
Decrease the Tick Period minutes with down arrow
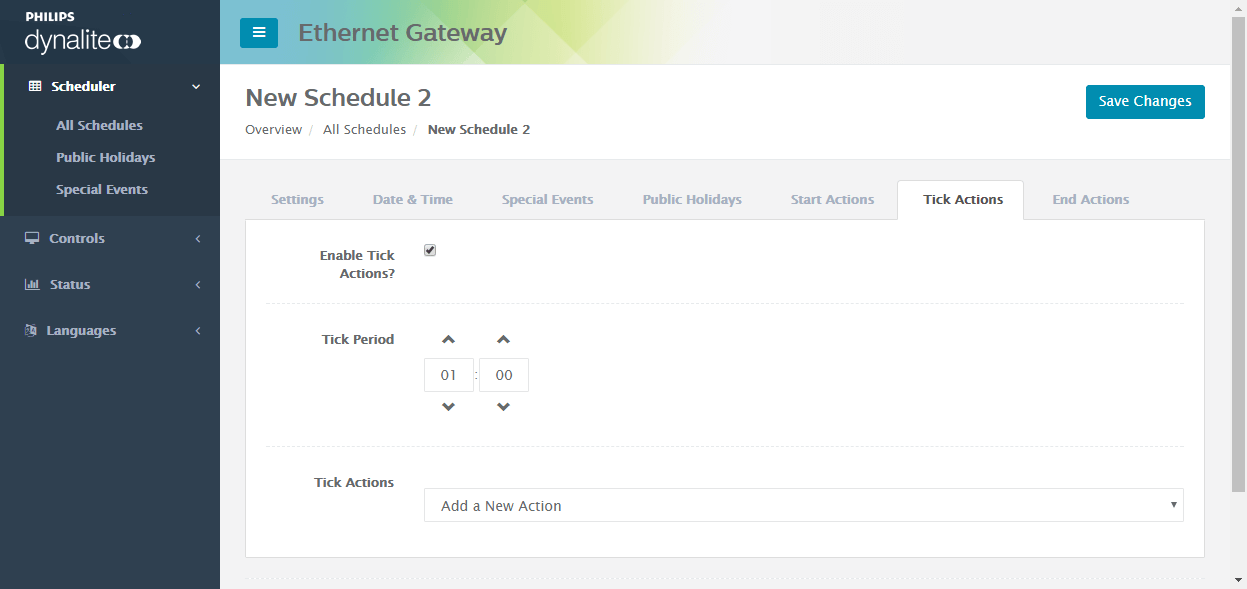(503, 406)
